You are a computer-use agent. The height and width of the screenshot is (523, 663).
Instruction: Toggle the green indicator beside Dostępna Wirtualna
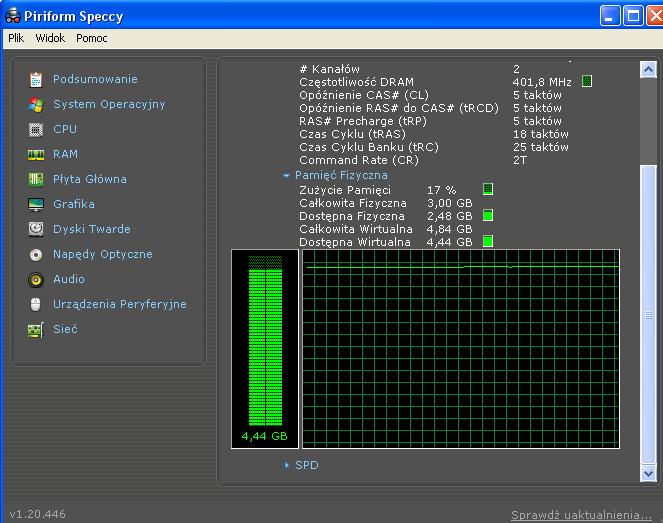488,241
